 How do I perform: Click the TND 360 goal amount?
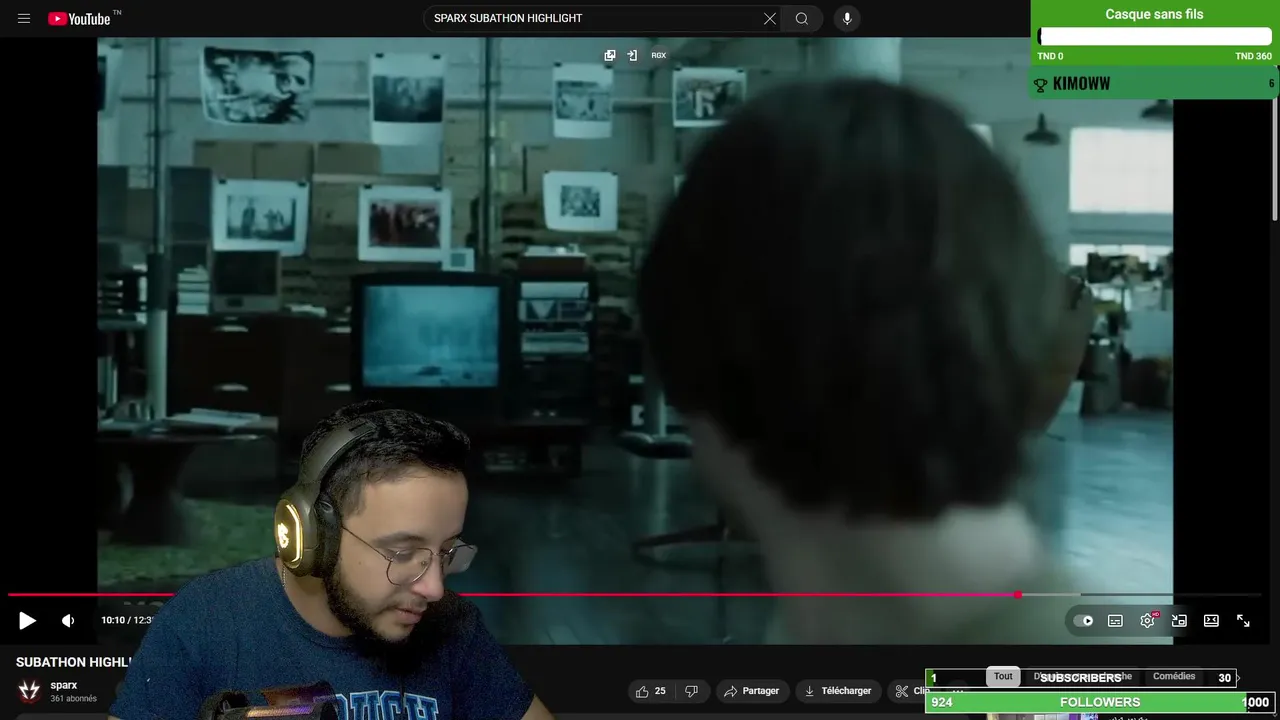1253,57
